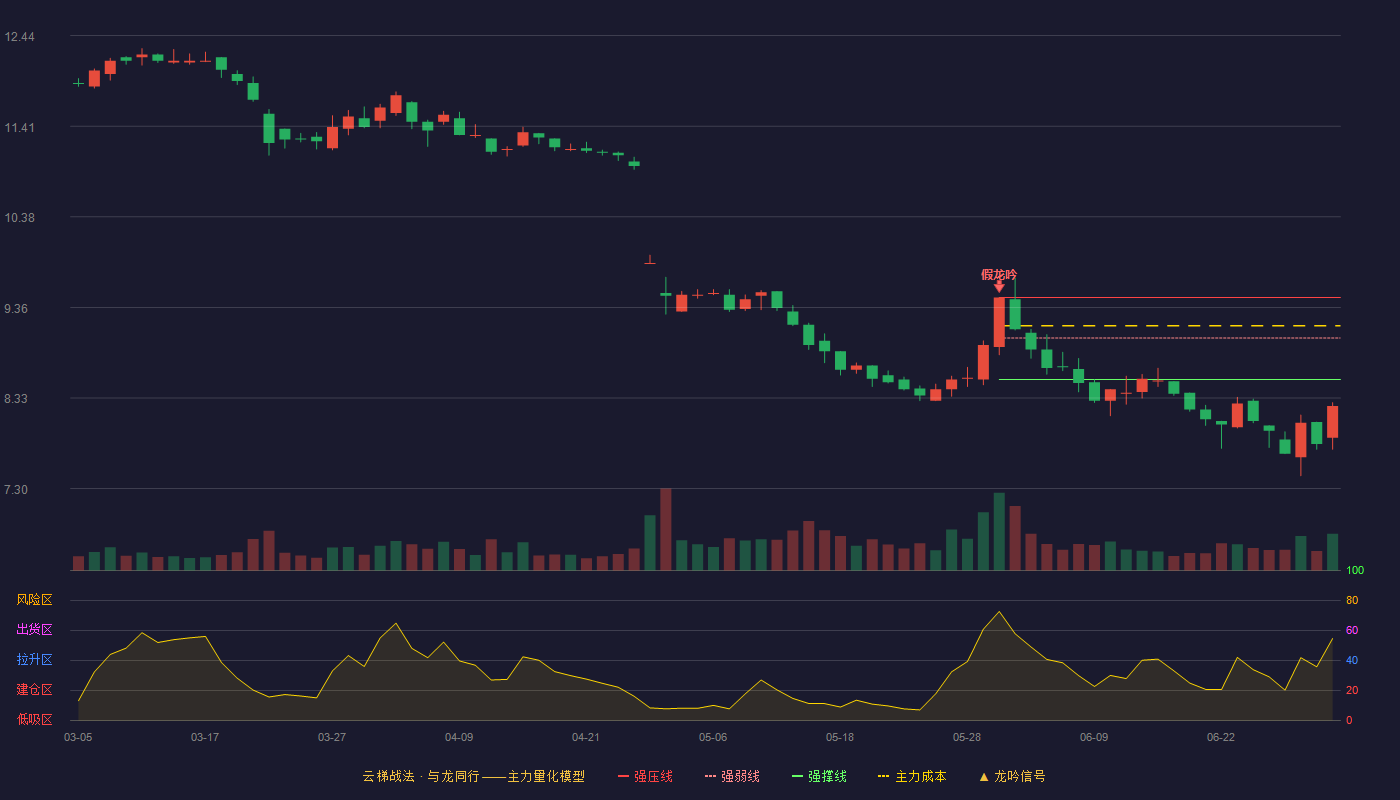This screenshot has width=1400, height=800.
Task: Click the 05-28 date label
Action: pyautogui.click(x=967, y=737)
